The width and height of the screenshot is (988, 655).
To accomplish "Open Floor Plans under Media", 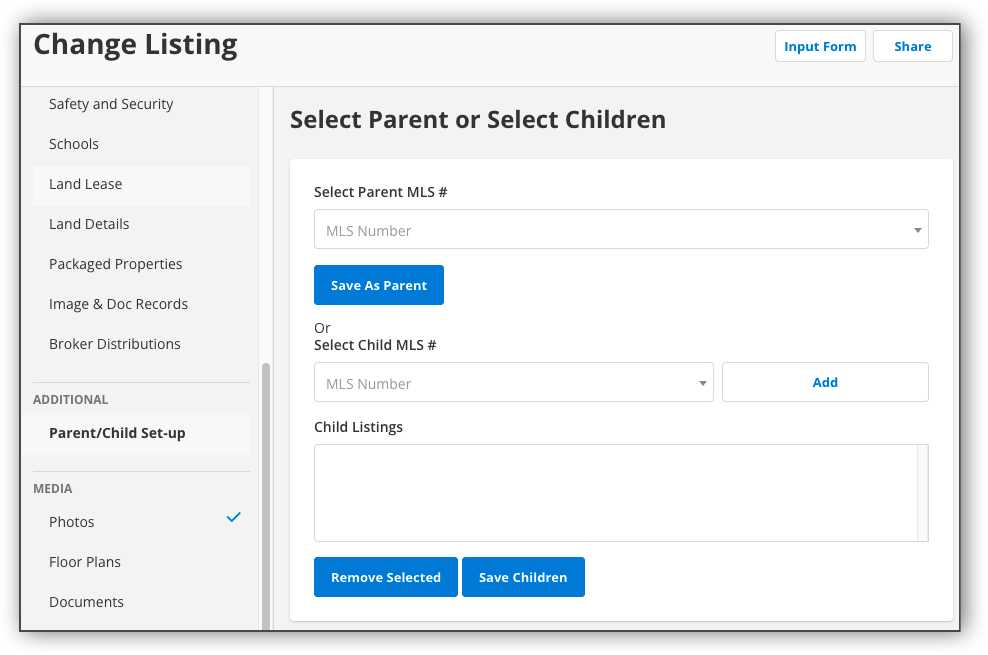I will pos(85,562).
